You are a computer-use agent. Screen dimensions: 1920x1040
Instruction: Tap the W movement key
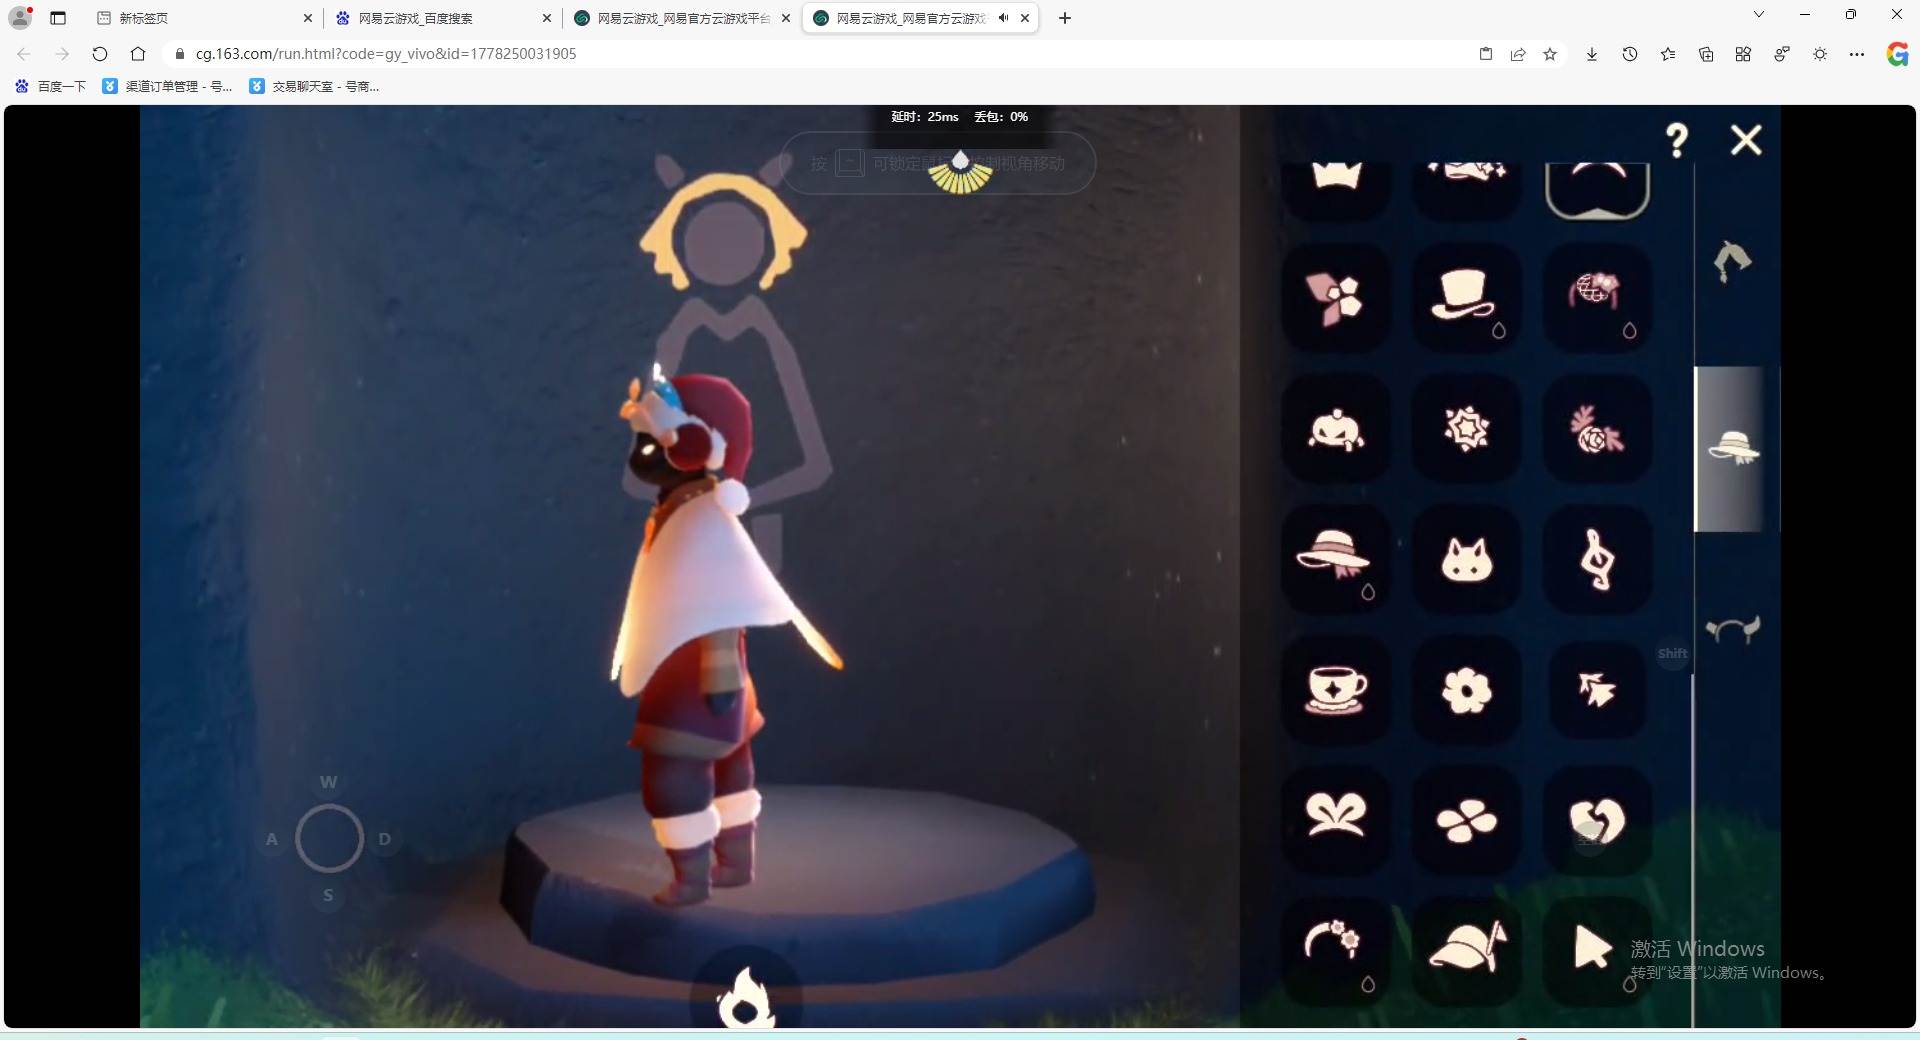pos(329,782)
